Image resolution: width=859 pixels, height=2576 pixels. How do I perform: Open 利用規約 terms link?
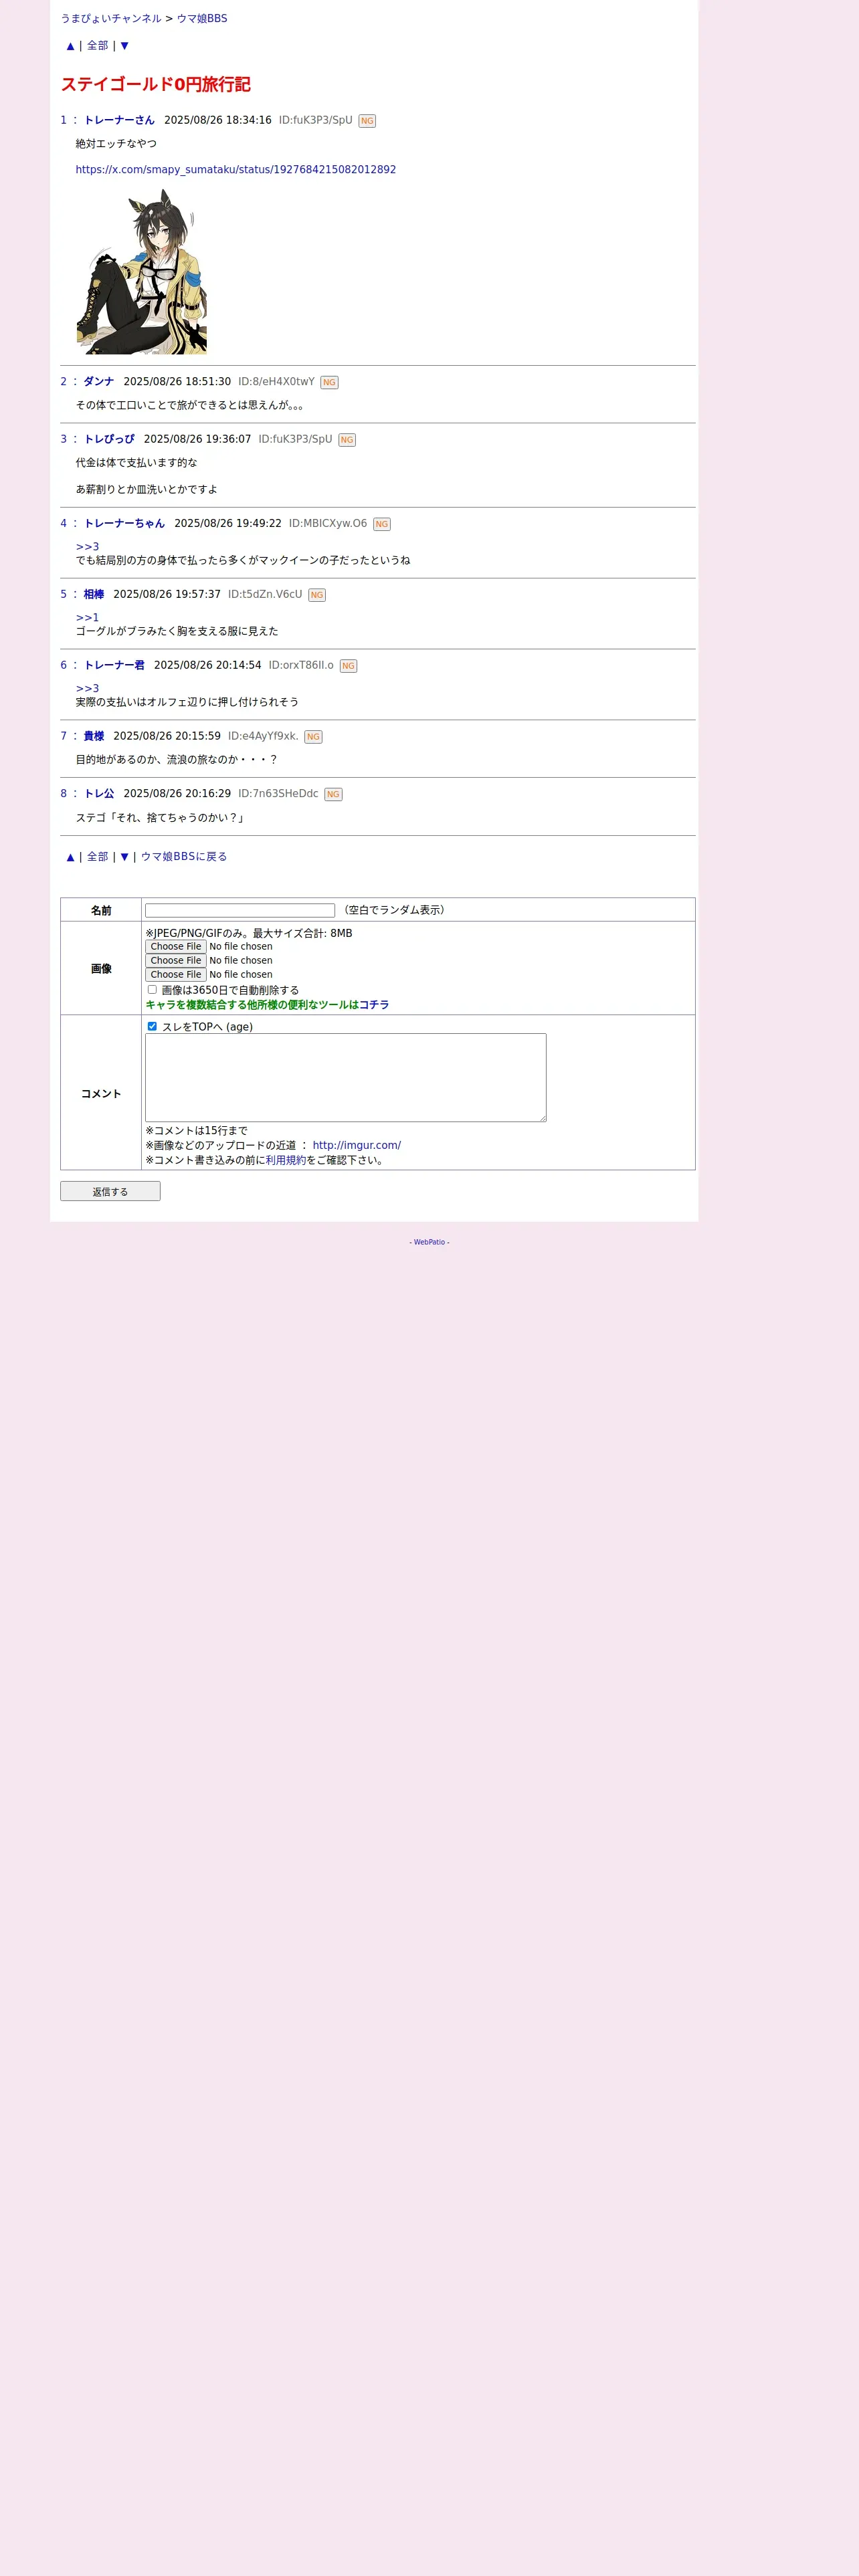[x=286, y=1161]
